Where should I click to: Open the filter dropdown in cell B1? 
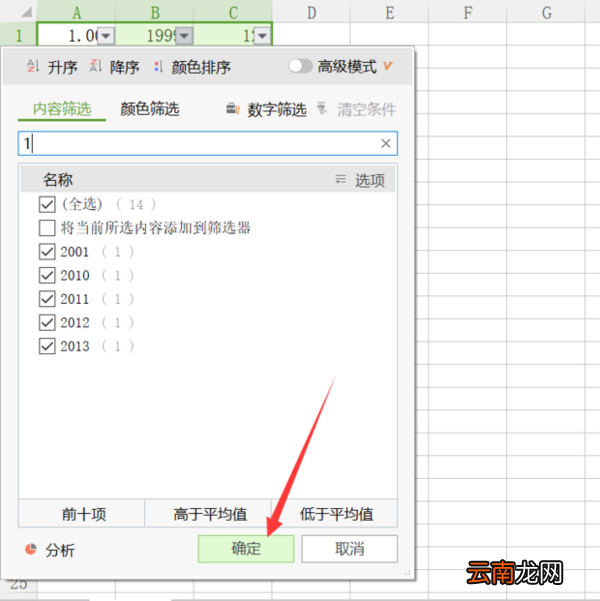pos(184,36)
